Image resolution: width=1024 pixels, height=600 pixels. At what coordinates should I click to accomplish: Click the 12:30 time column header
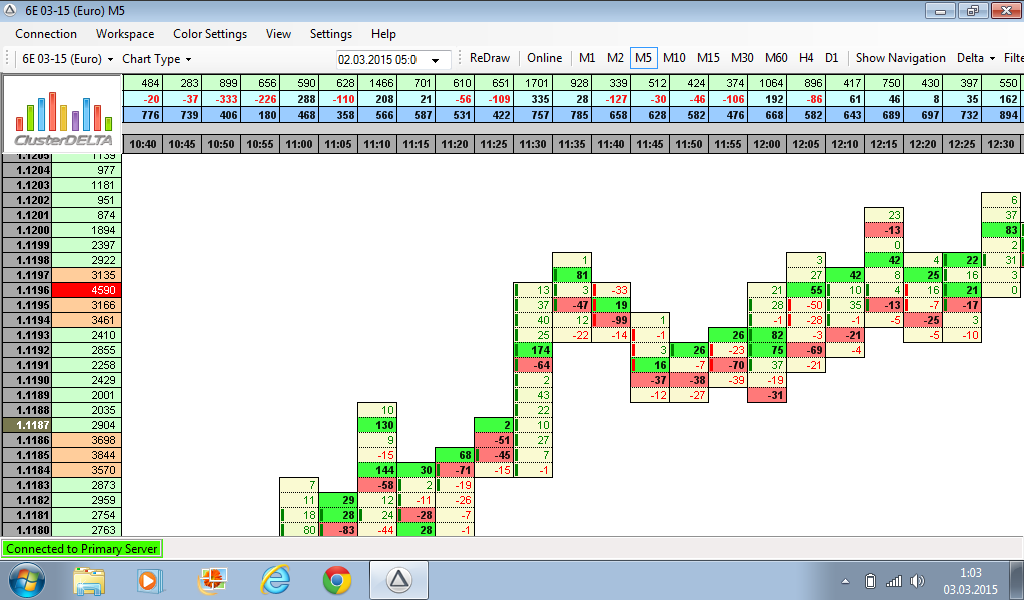tap(1001, 144)
